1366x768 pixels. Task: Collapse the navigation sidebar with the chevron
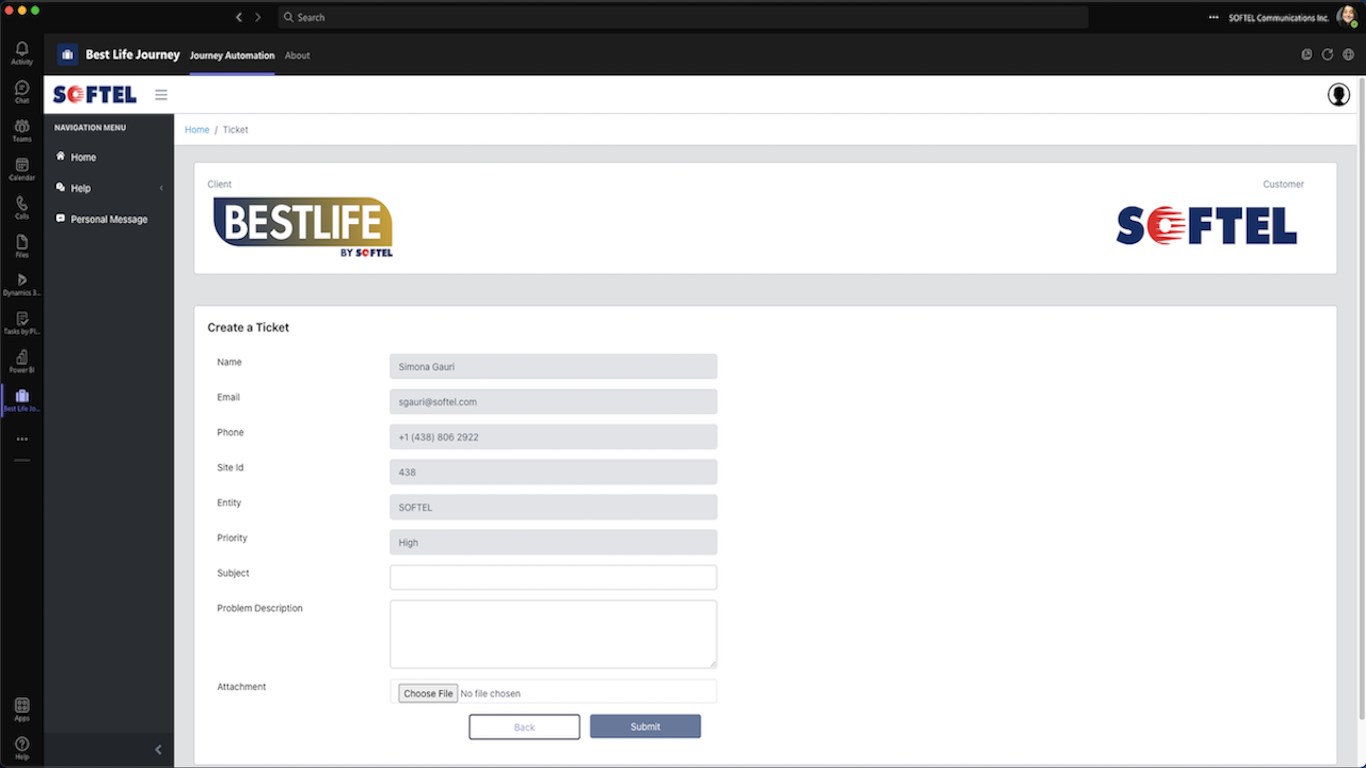pos(158,750)
